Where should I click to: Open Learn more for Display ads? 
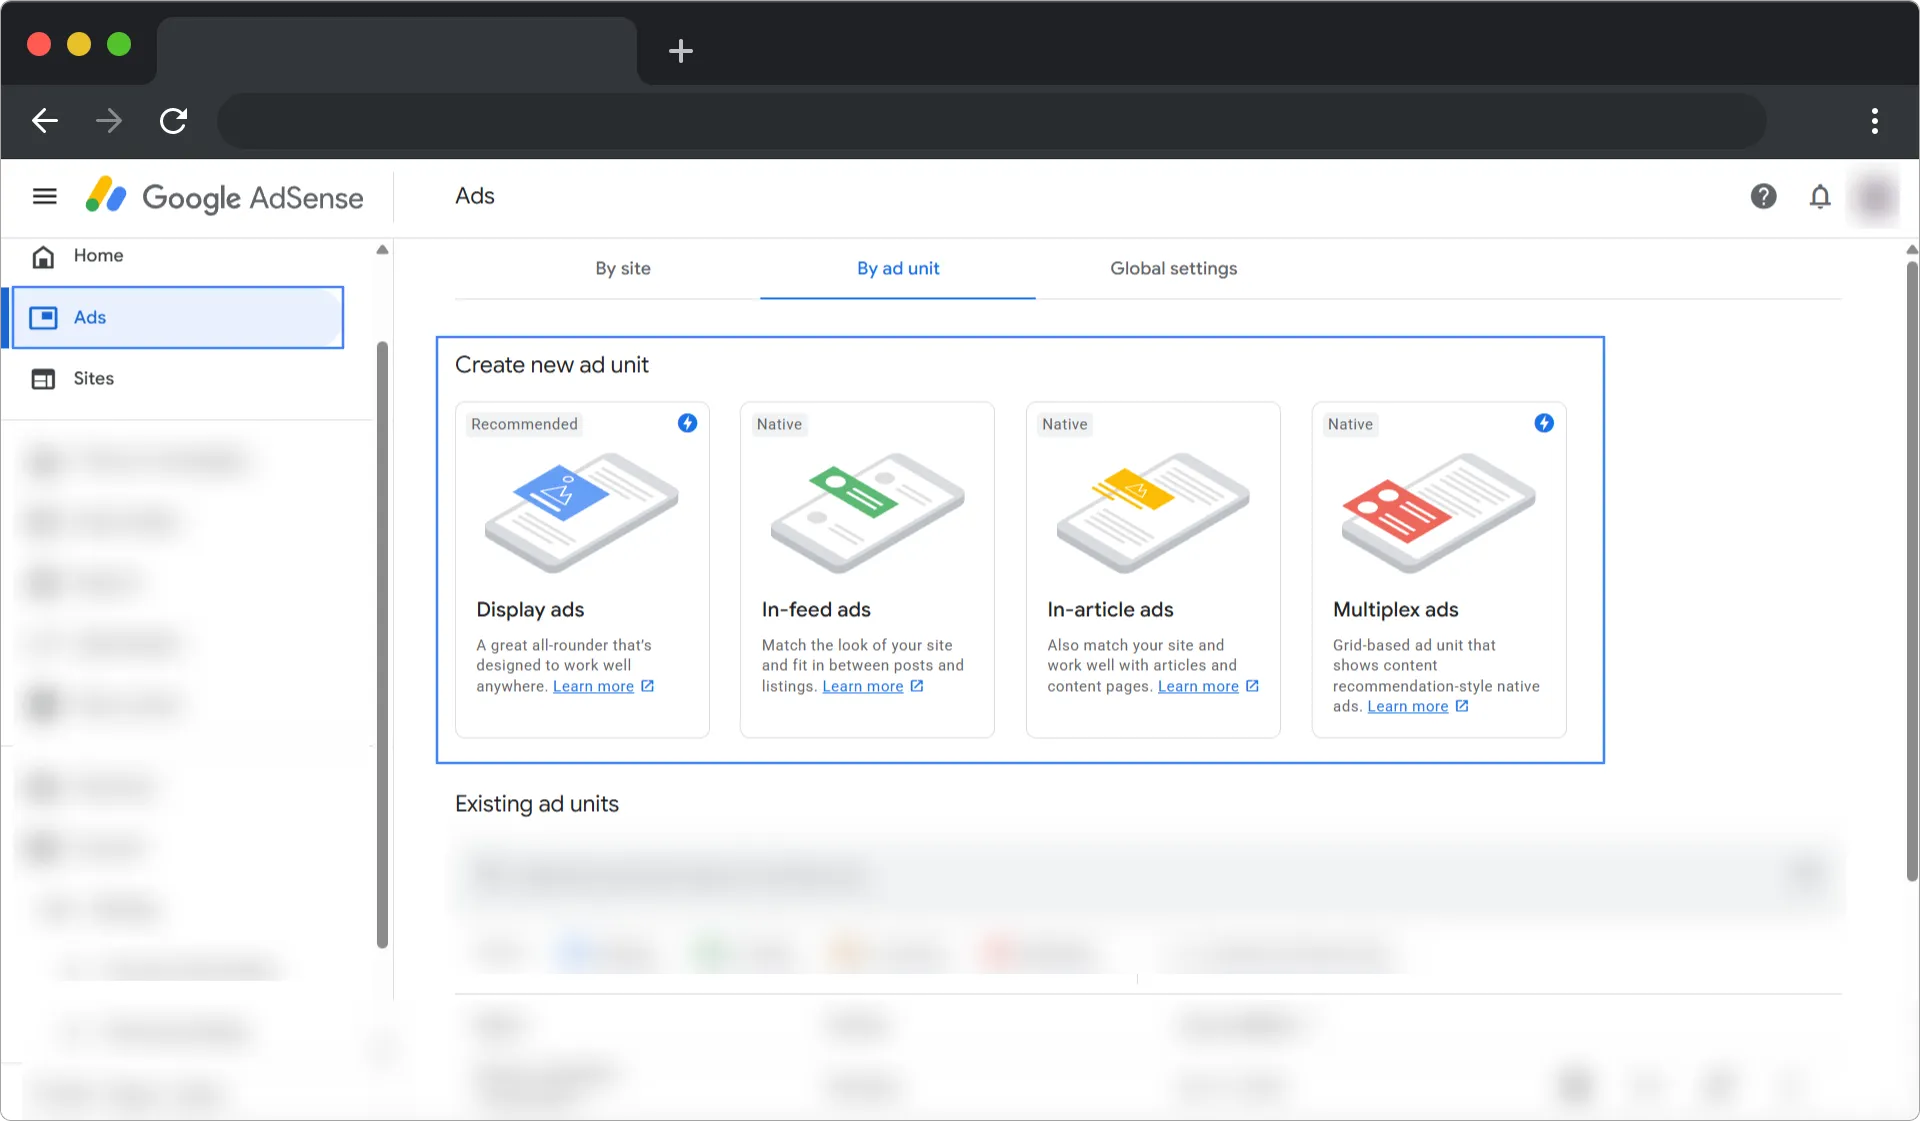tap(595, 686)
